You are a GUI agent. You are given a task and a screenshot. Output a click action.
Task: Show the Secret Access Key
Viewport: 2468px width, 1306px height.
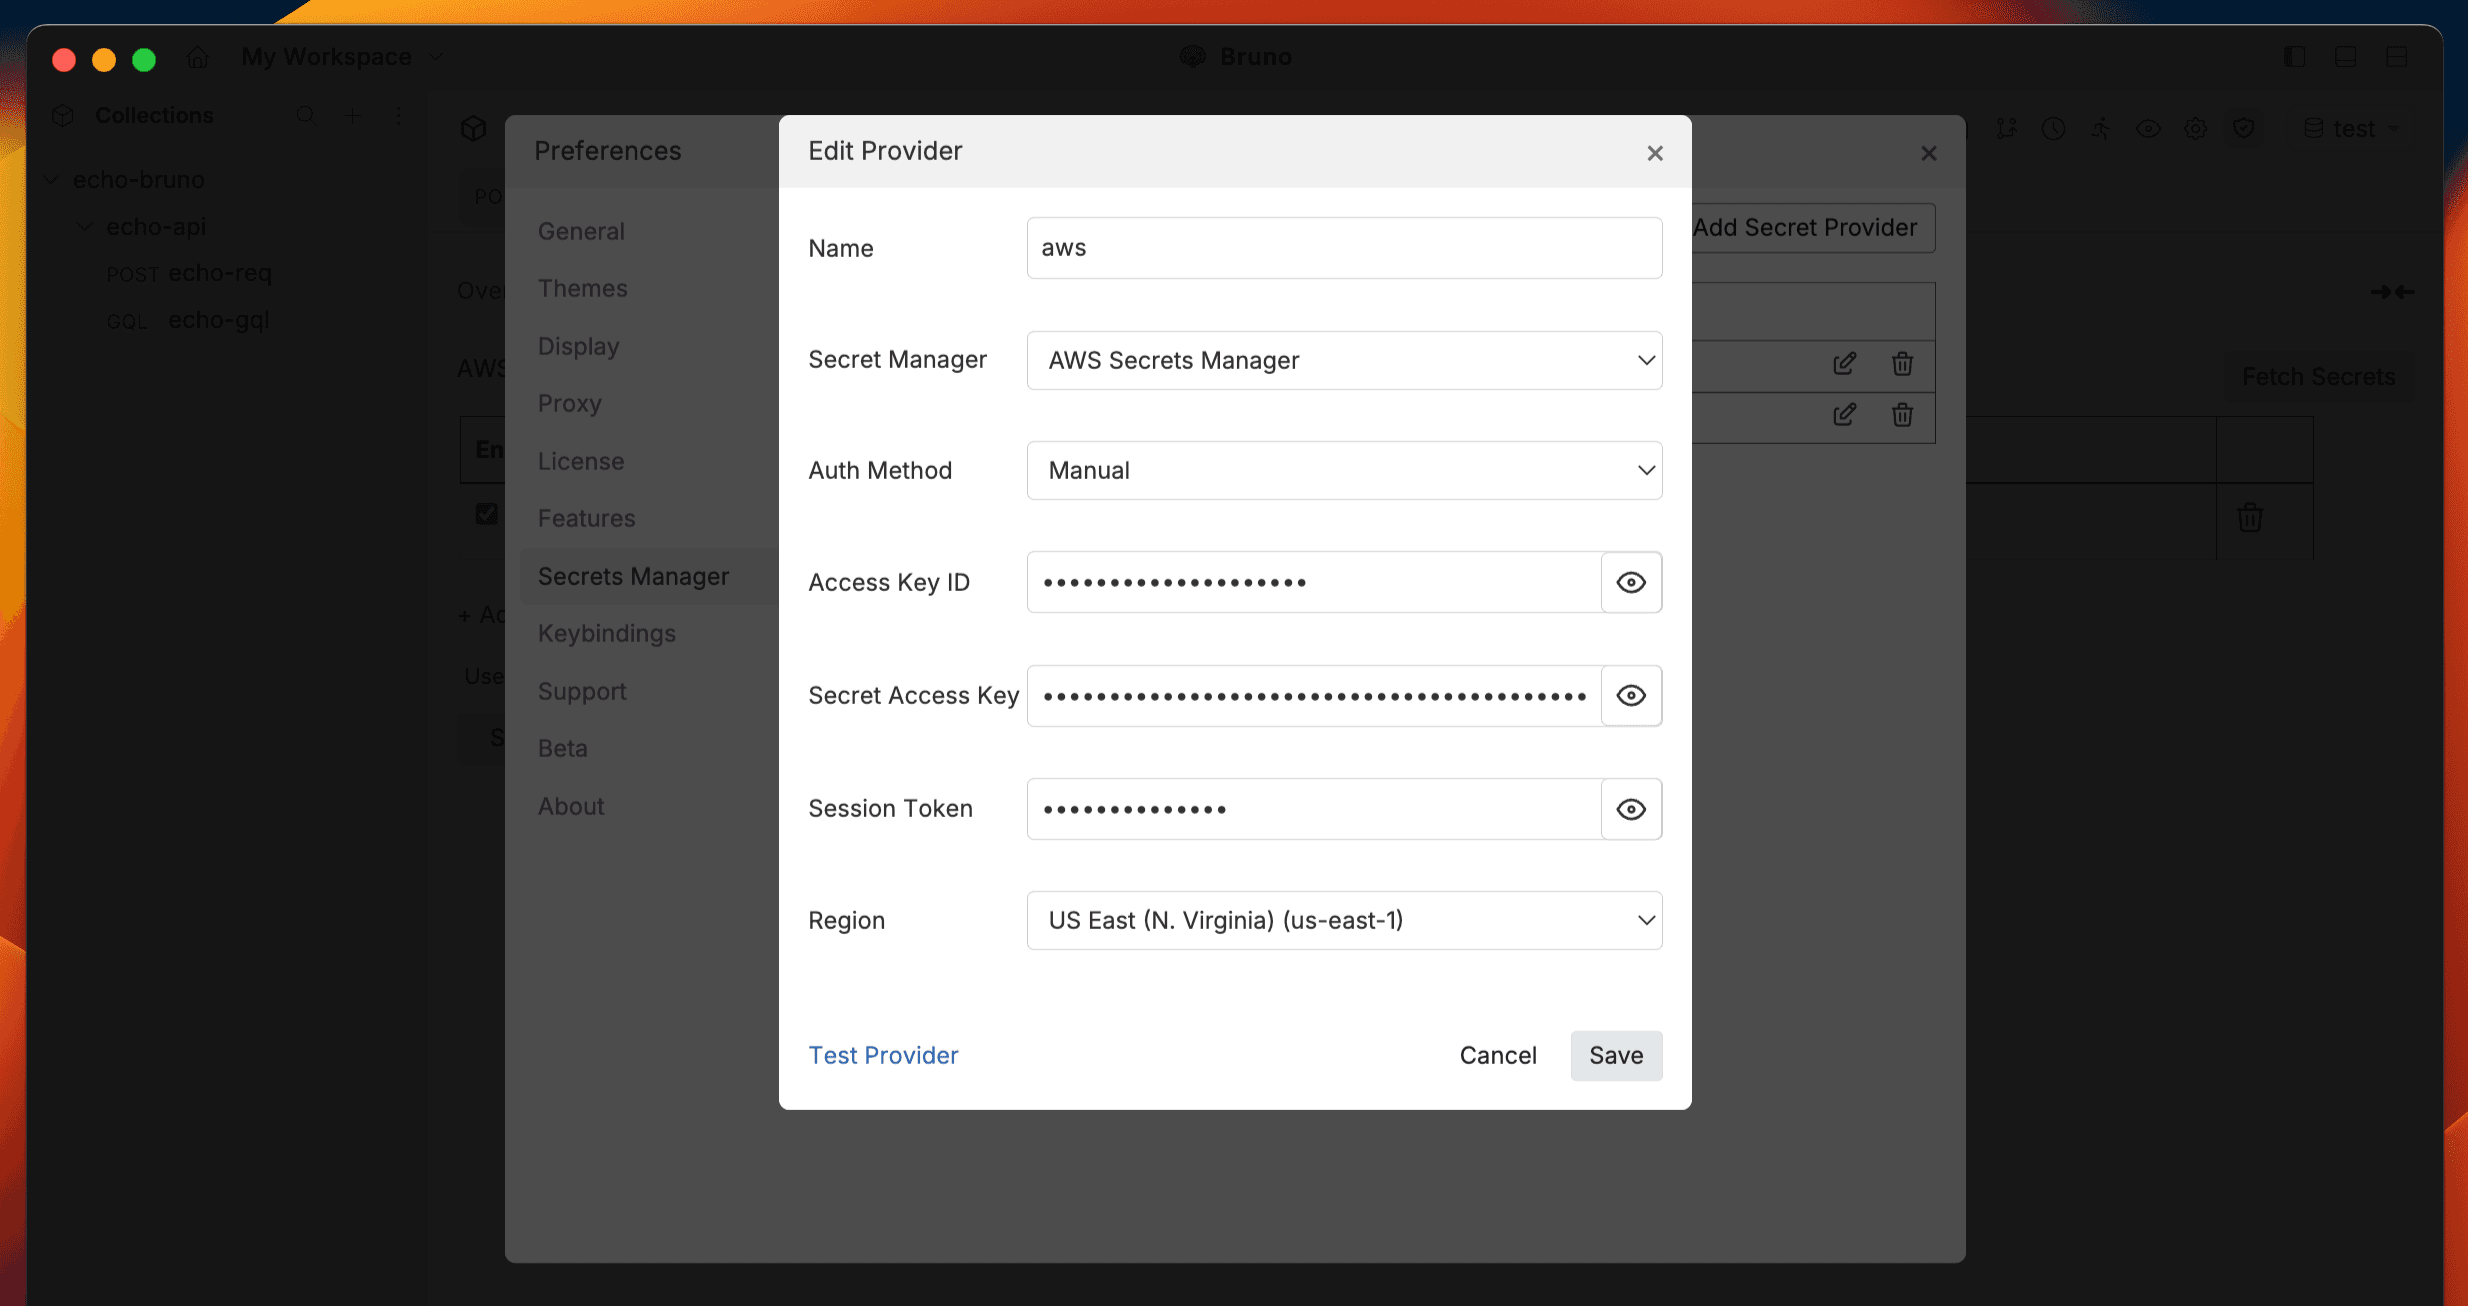coord(1630,695)
